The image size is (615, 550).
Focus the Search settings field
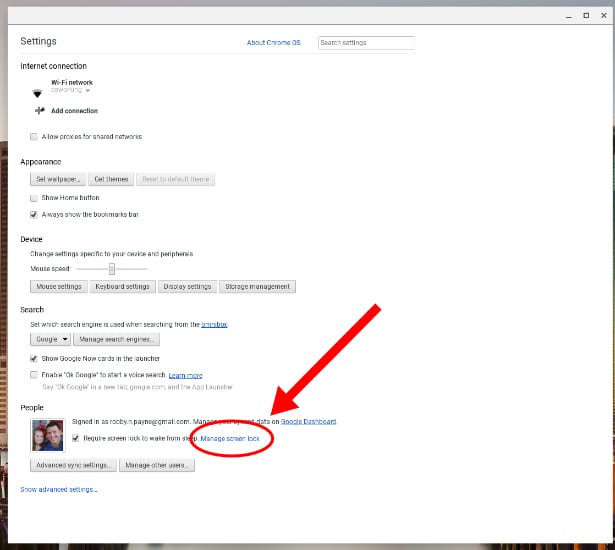pos(366,43)
